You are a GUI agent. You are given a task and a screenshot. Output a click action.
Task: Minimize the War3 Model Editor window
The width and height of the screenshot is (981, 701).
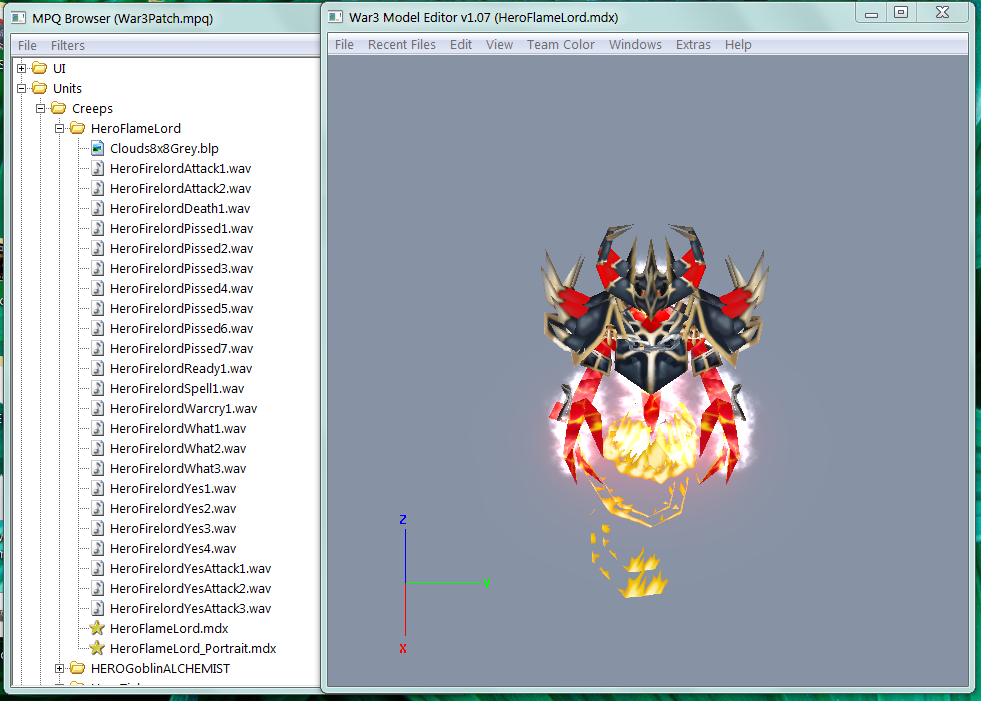click(x=872, y=13)
